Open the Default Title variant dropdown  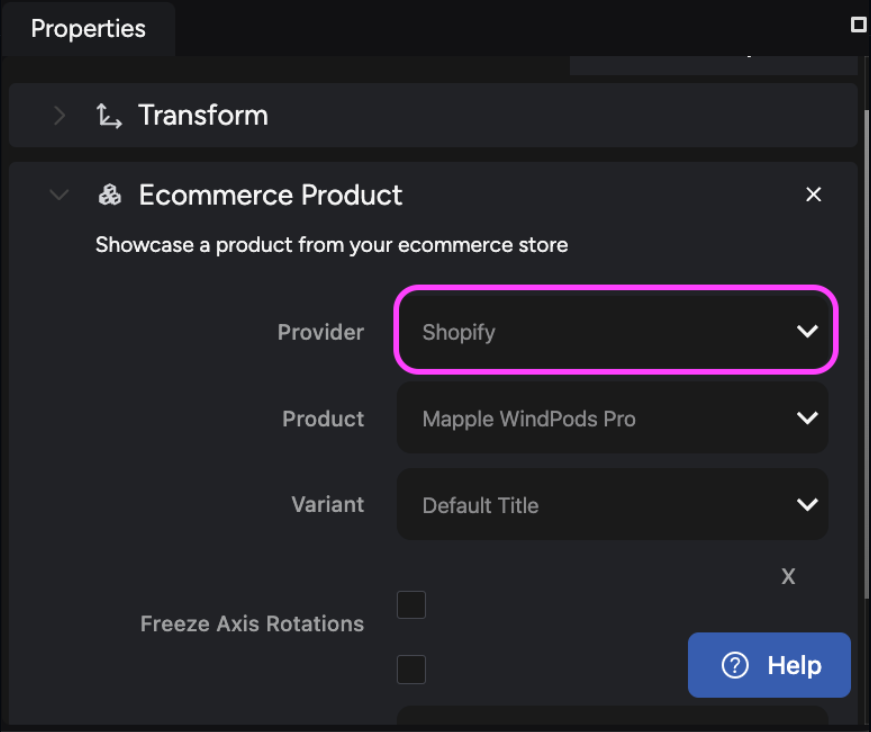click(x=612, y=504)
